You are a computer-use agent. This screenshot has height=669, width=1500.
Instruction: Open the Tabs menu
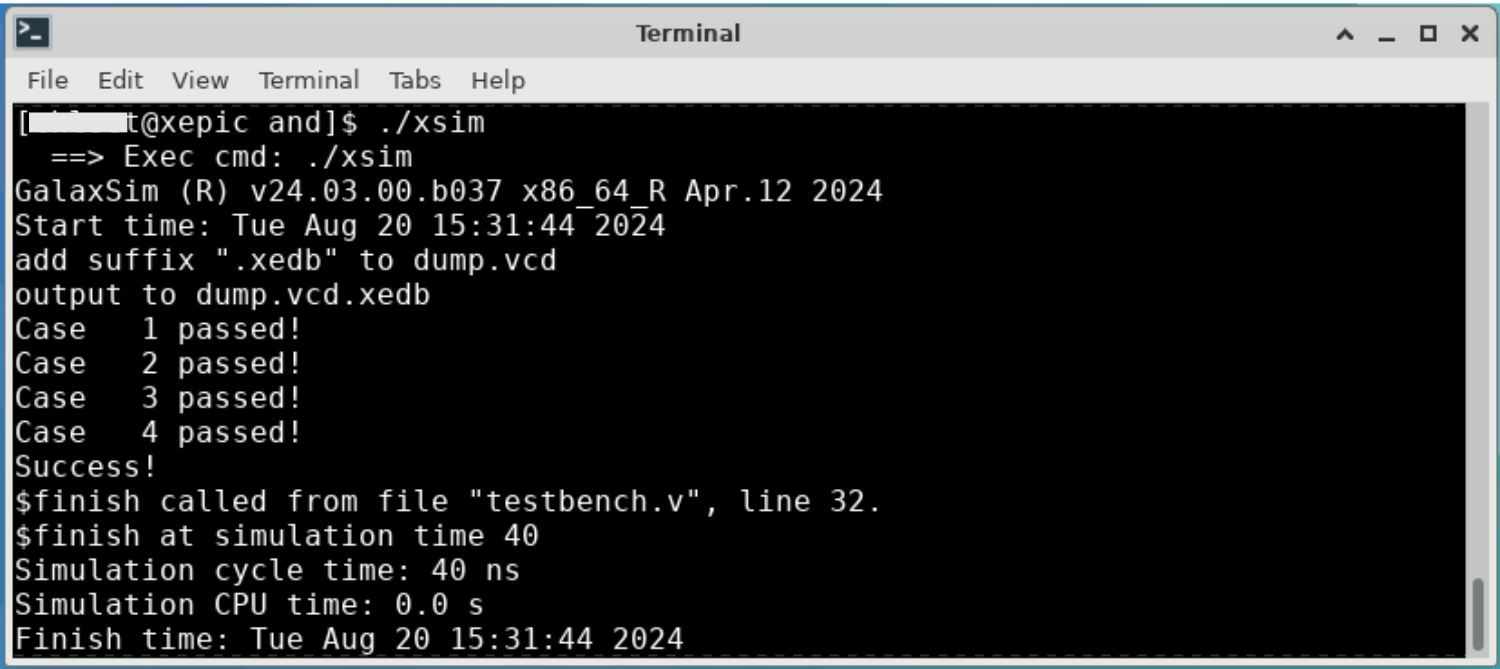pyautogui.click(x=415, y=80)
